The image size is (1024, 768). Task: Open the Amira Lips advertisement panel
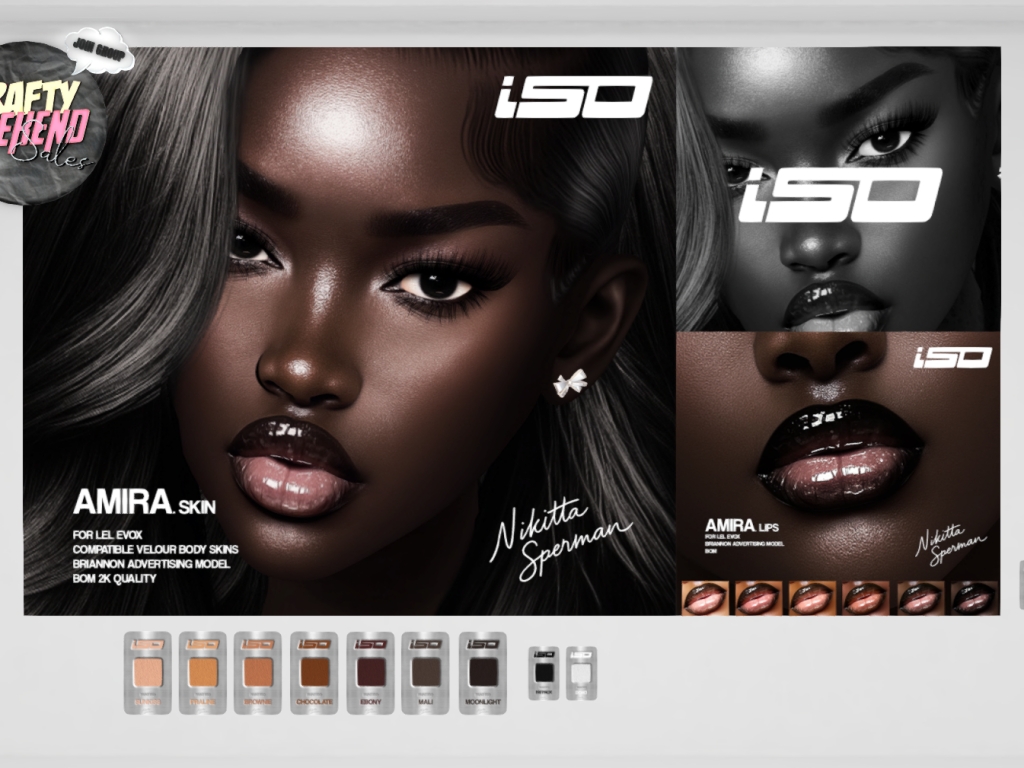click(x=838, y=450)
